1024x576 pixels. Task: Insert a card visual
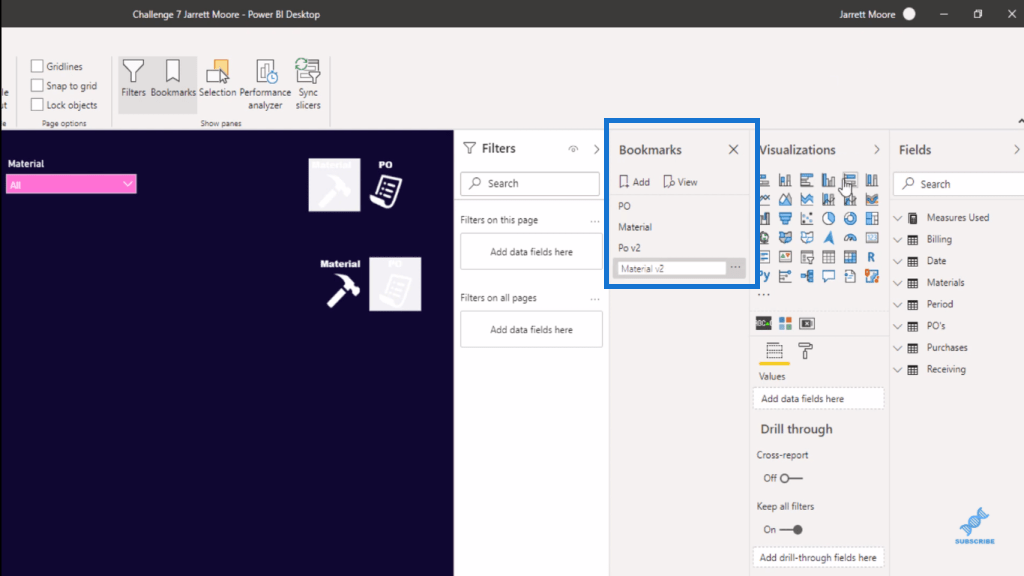click(x=872, y=238)
